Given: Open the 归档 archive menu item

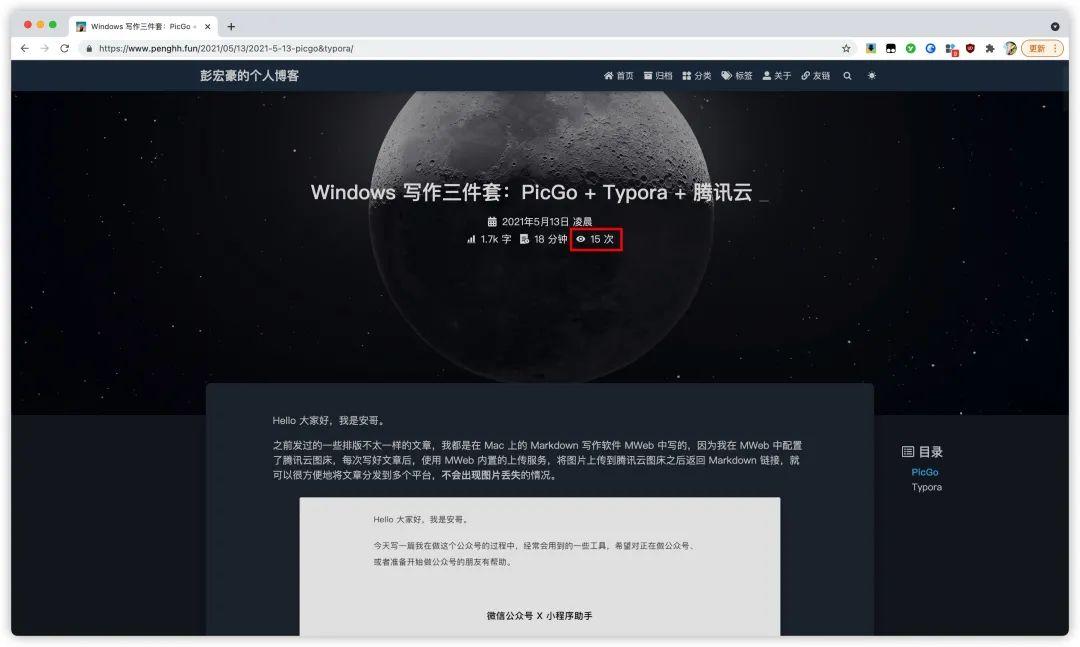Looking at the screenshot, I should click(x=658, y=76).
